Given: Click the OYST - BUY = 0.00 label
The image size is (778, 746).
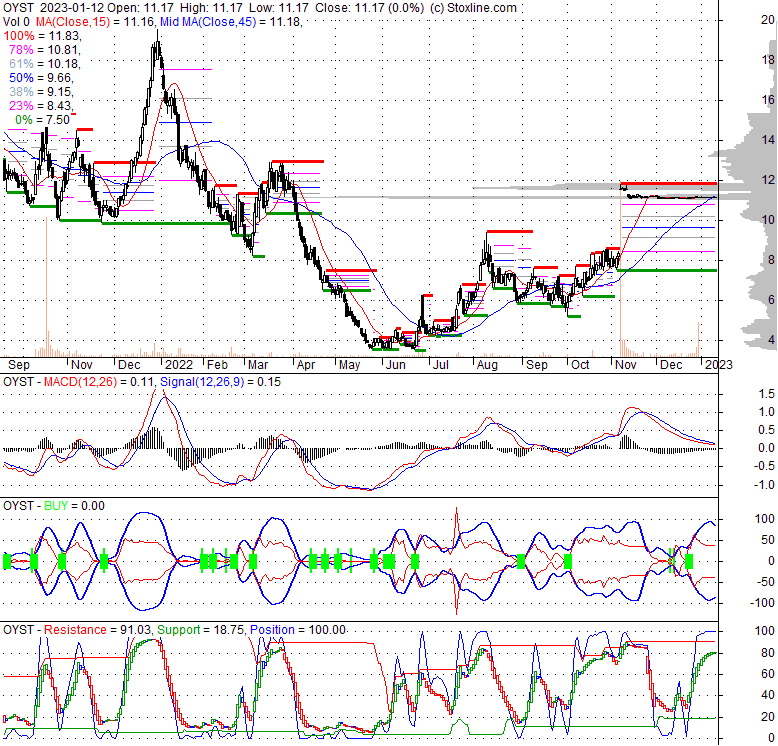Looking at the screenshot, I should 54,506.
